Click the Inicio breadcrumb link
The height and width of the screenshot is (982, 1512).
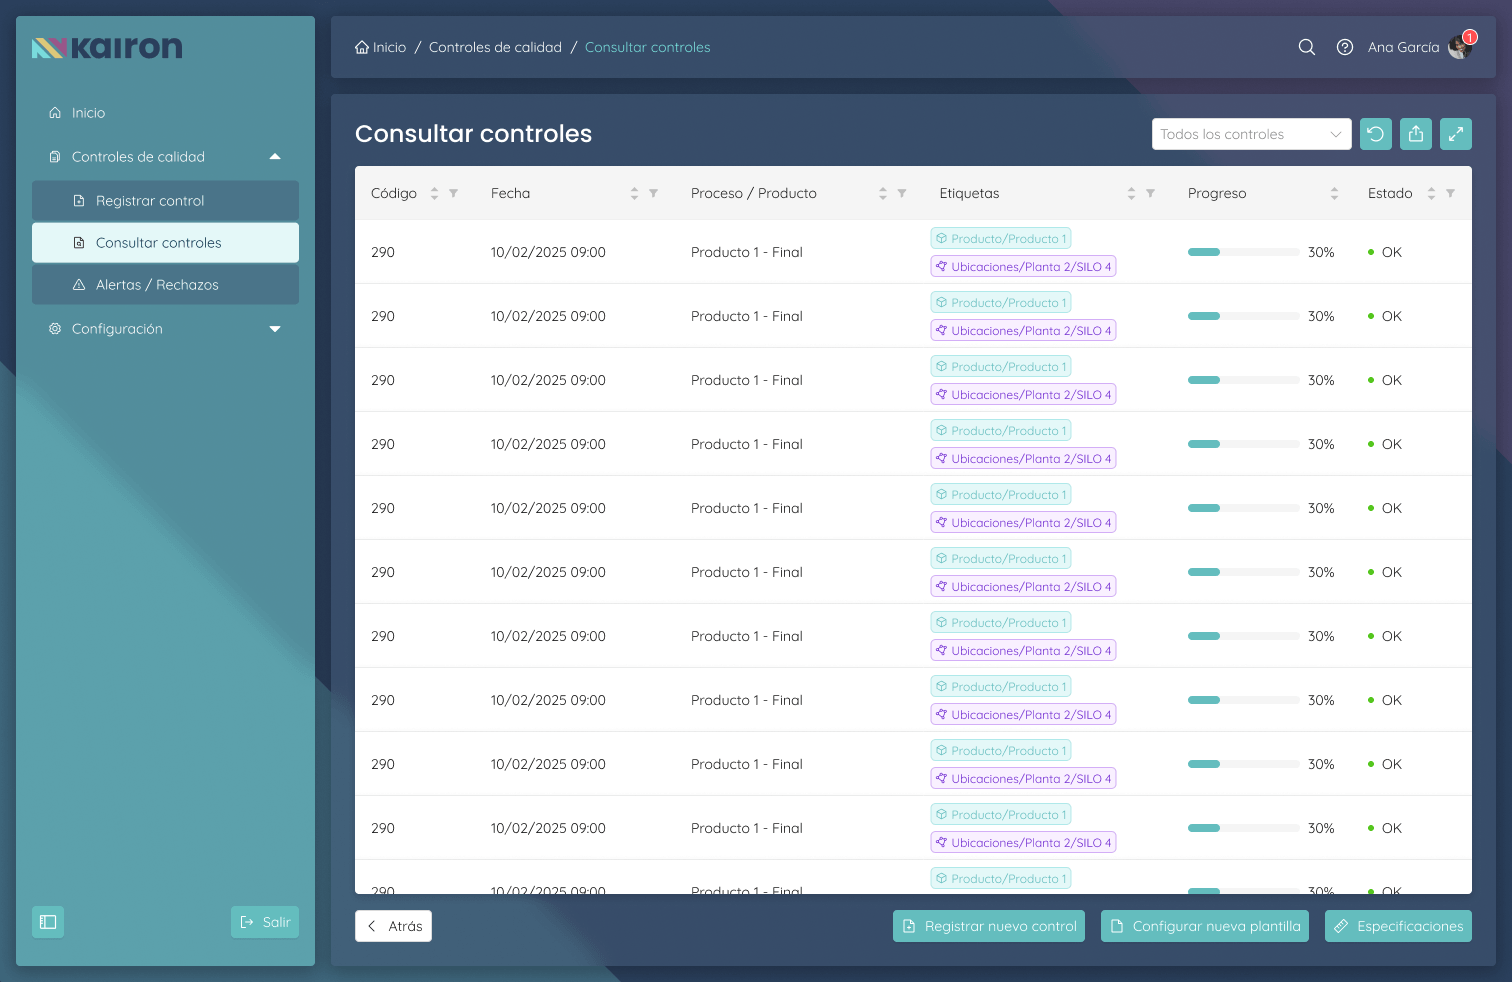(381, 47)
